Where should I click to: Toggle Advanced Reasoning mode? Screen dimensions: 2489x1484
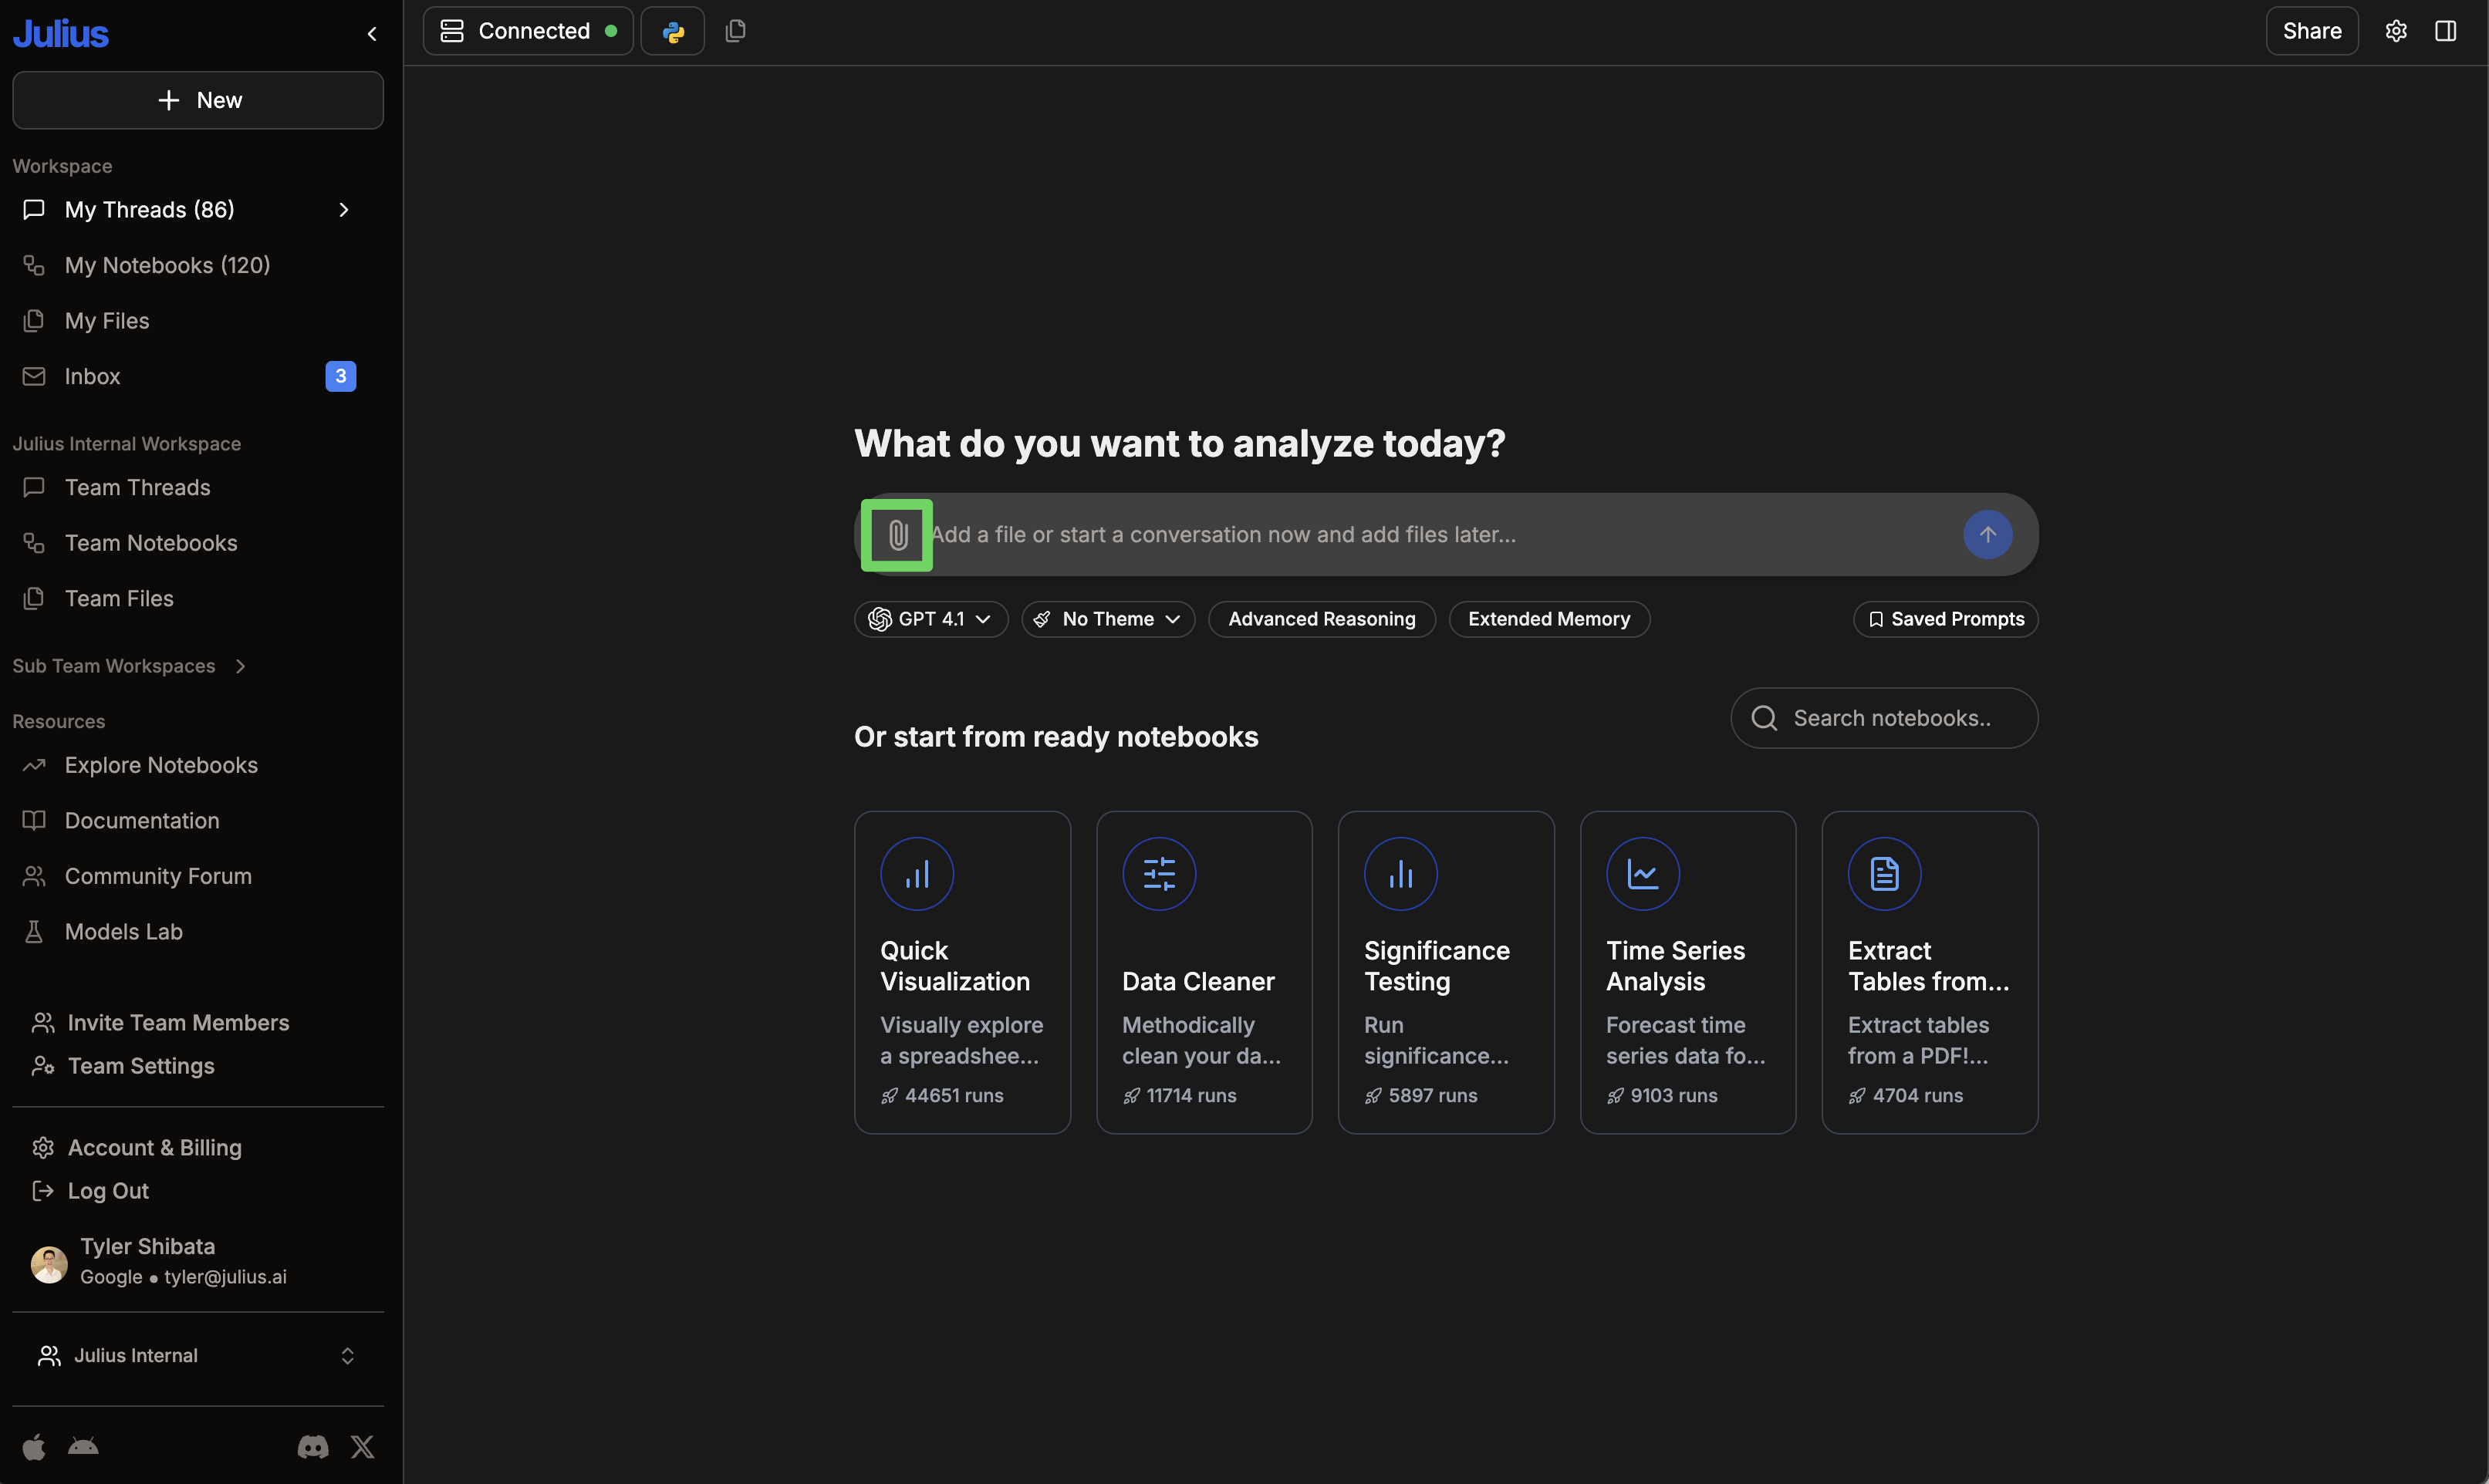pos(1321,619)
